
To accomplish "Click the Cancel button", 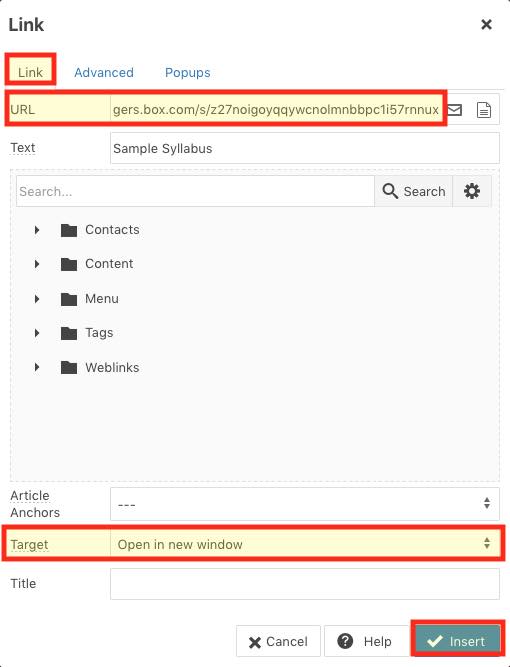I will [x=278, y=641].
